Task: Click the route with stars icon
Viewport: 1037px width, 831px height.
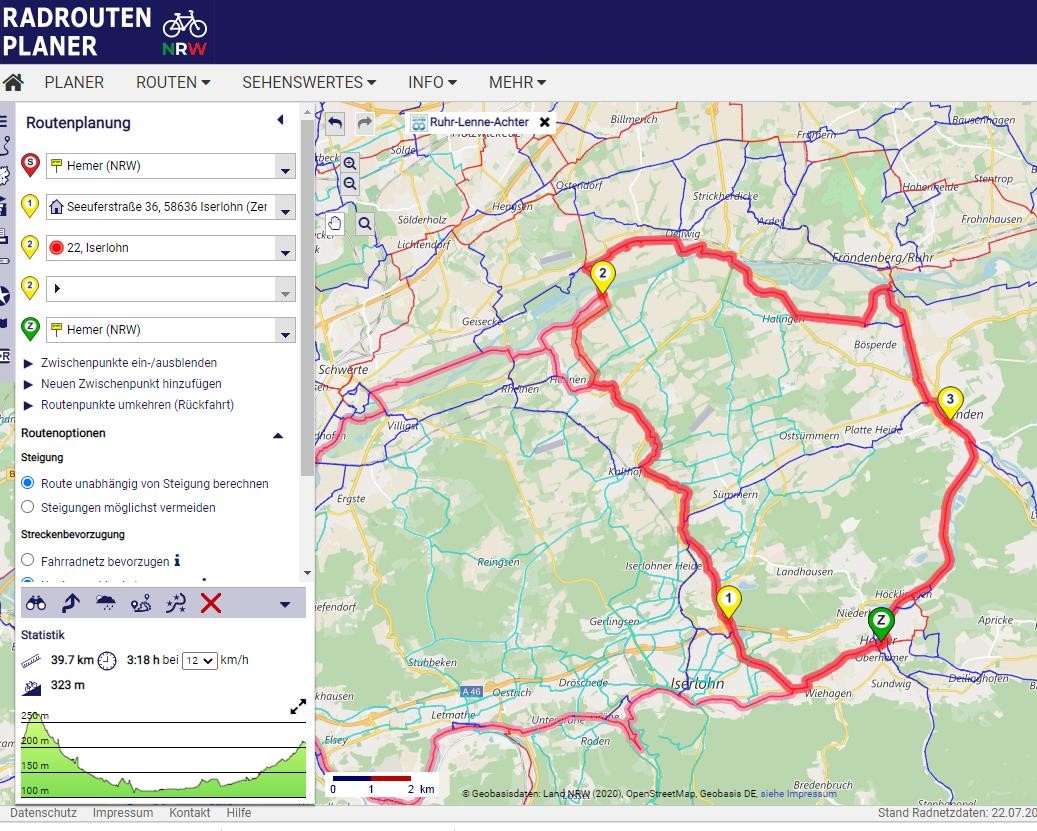Action: click(176, 603)
